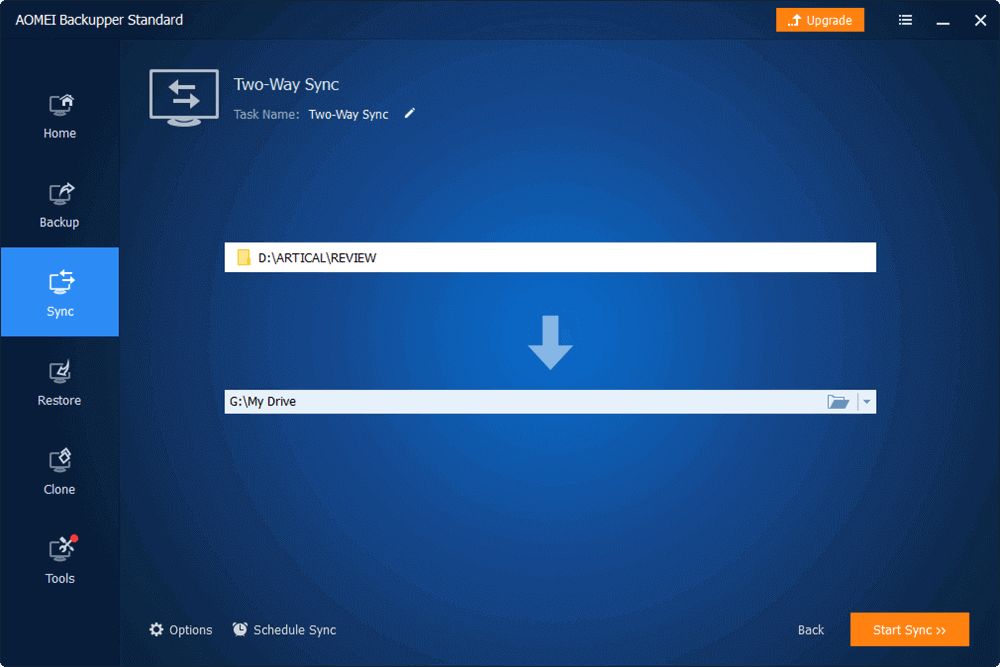Click the Upgrade button
This screenshot has width=1000, height=667.
[x=820, y=20]
